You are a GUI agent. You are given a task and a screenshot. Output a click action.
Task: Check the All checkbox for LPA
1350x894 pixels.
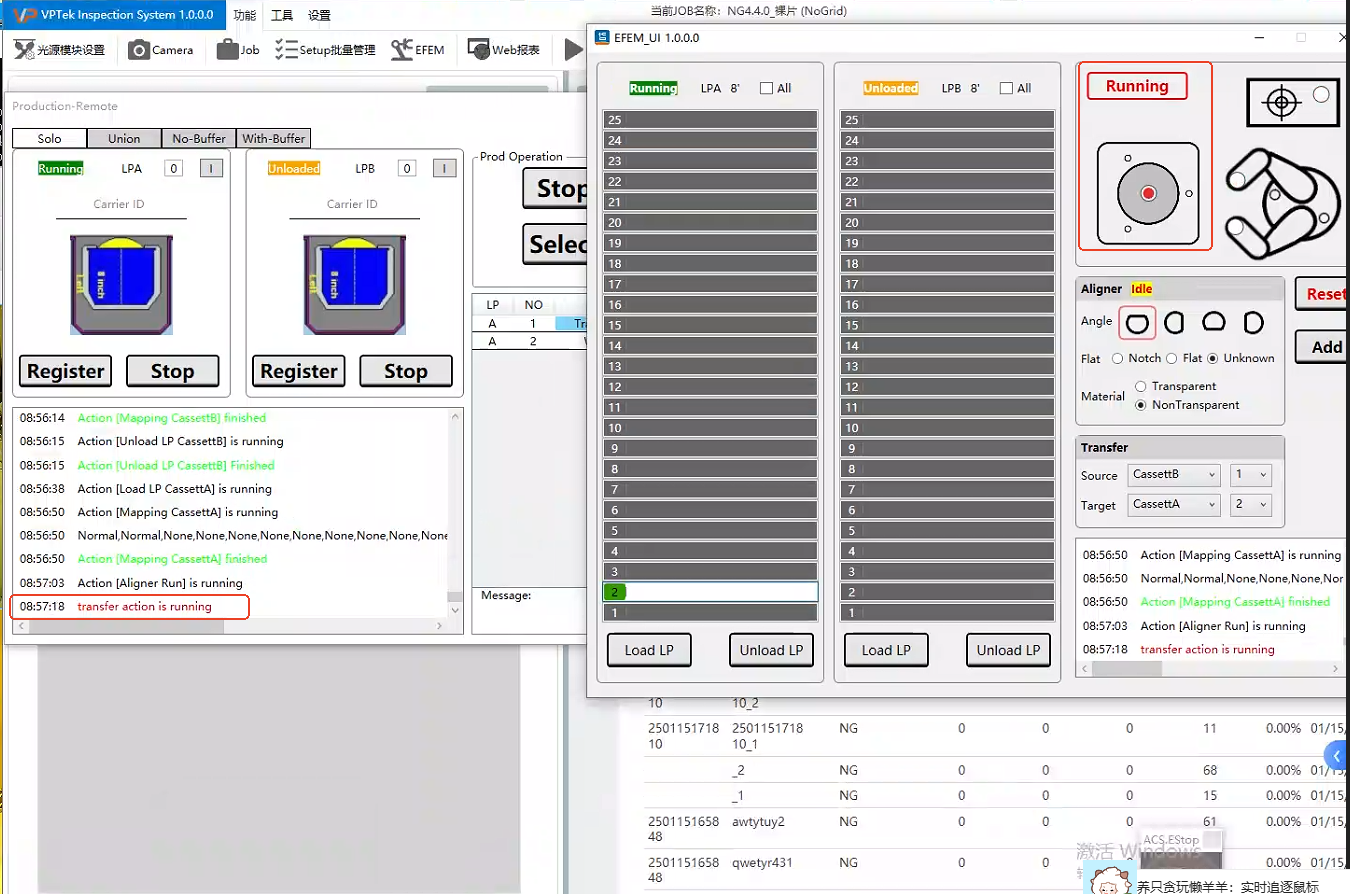coord(766,88)
